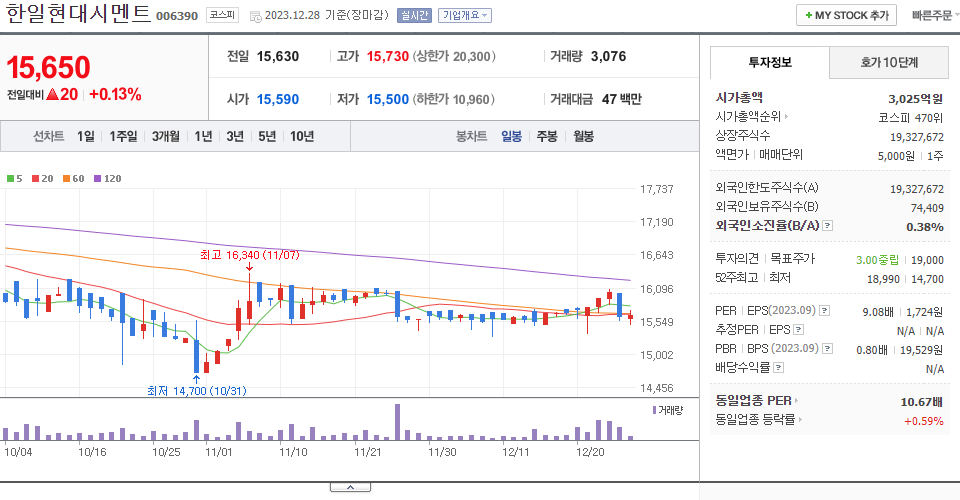960x500 pixels.
Task: Click the 시가 15,590 value
Action: pyautogui.click(x=278, y=99)
